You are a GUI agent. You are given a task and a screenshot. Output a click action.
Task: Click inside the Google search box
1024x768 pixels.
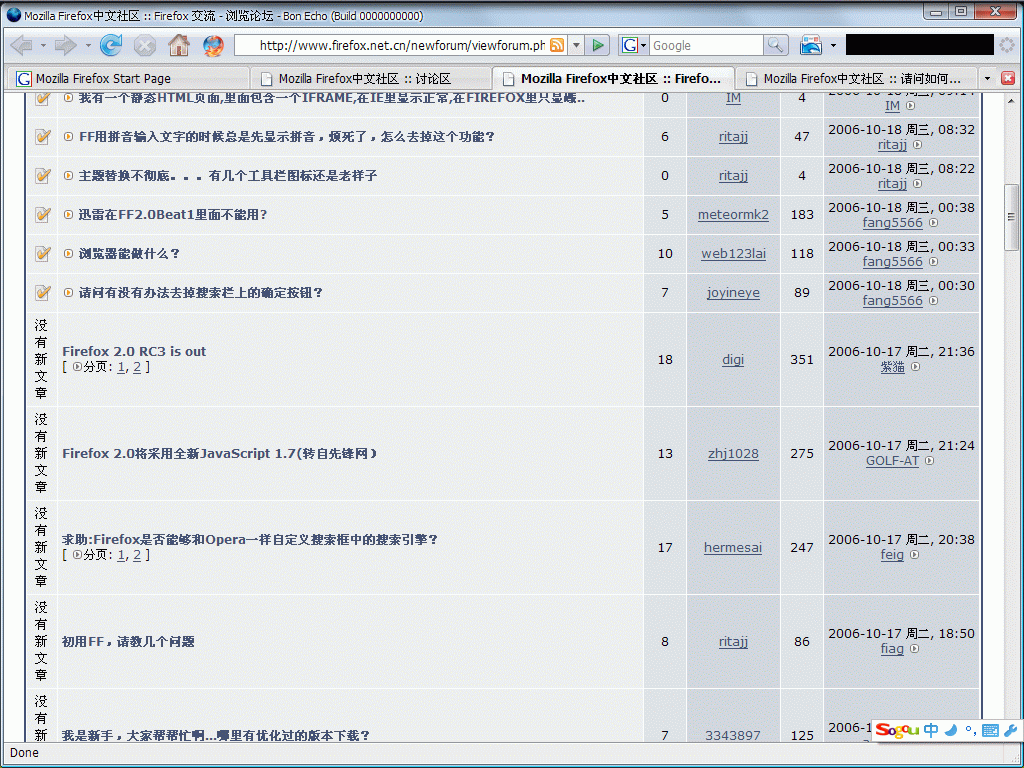click(x=707, y=45)
